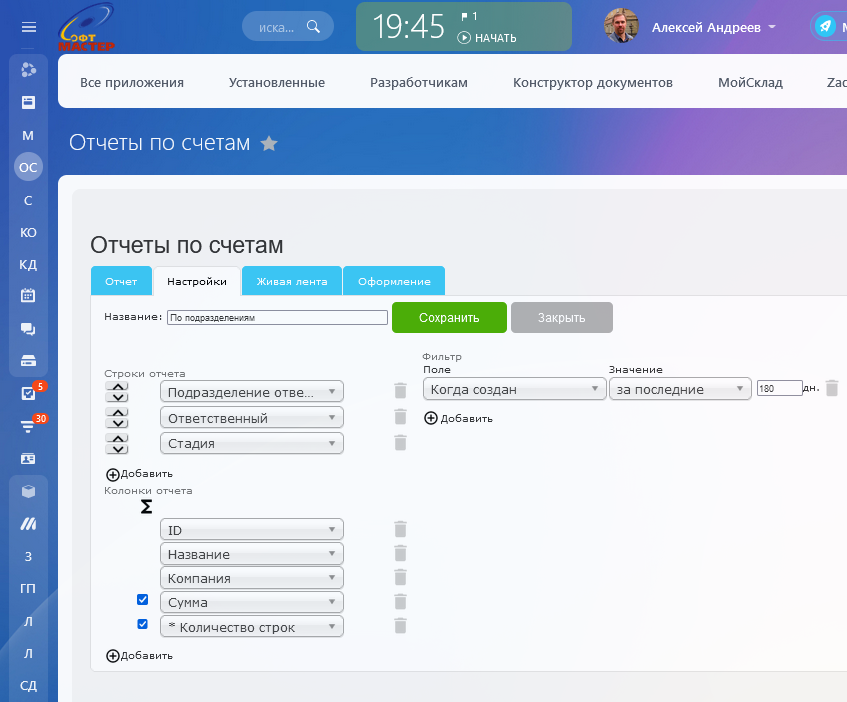Open the striped M sidebar icon

[x=28, y=524]
